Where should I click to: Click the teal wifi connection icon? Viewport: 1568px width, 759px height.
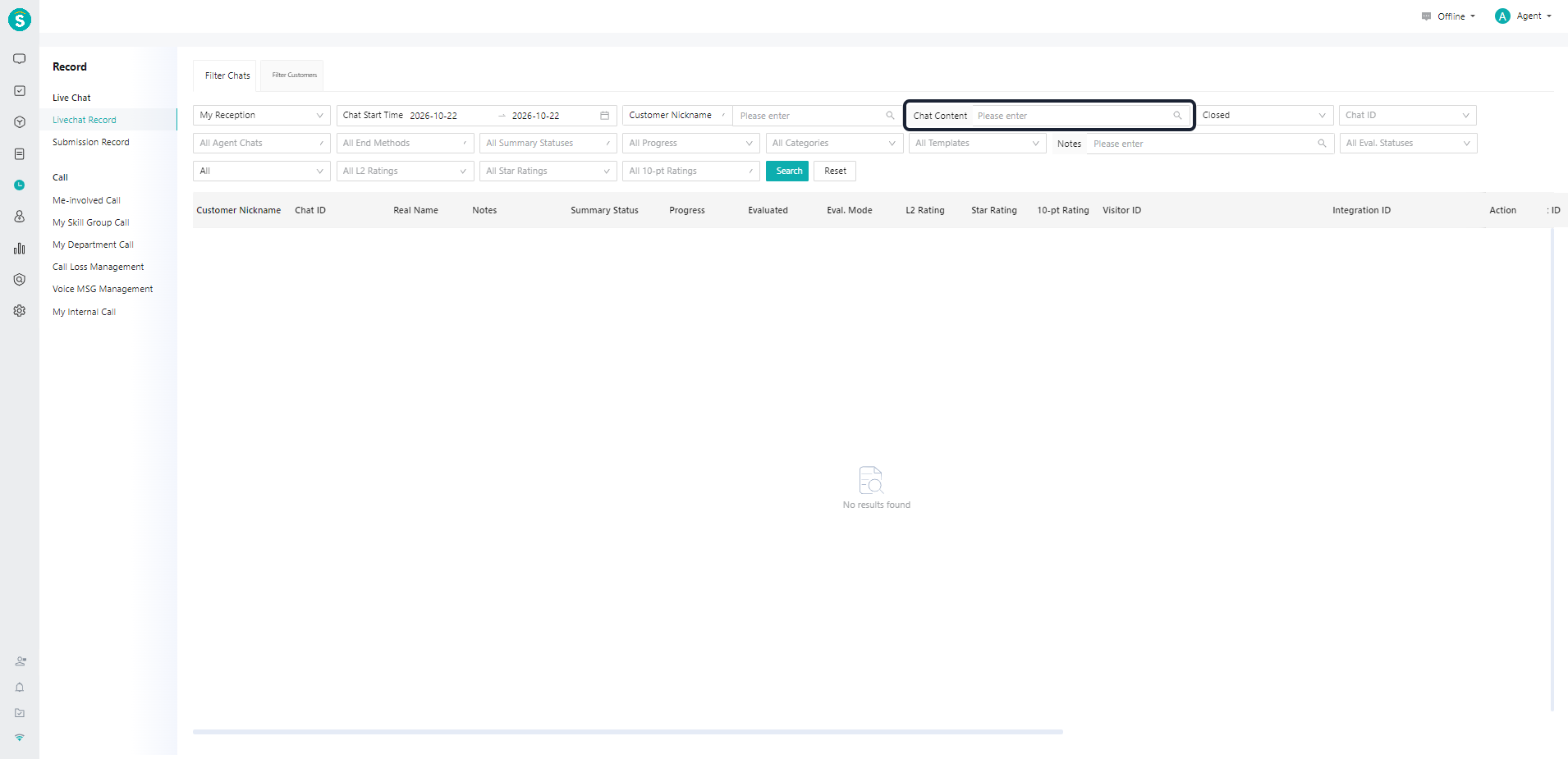tap(19, 738)
